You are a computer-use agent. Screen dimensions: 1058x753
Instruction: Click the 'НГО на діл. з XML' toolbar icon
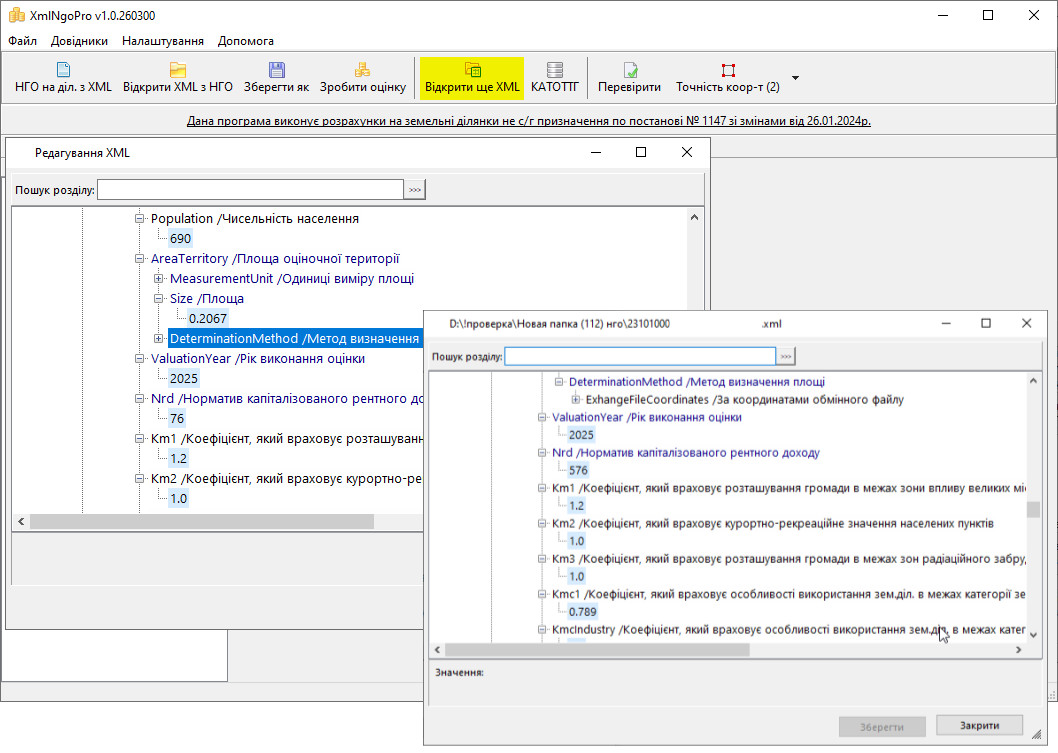(63, 70)
